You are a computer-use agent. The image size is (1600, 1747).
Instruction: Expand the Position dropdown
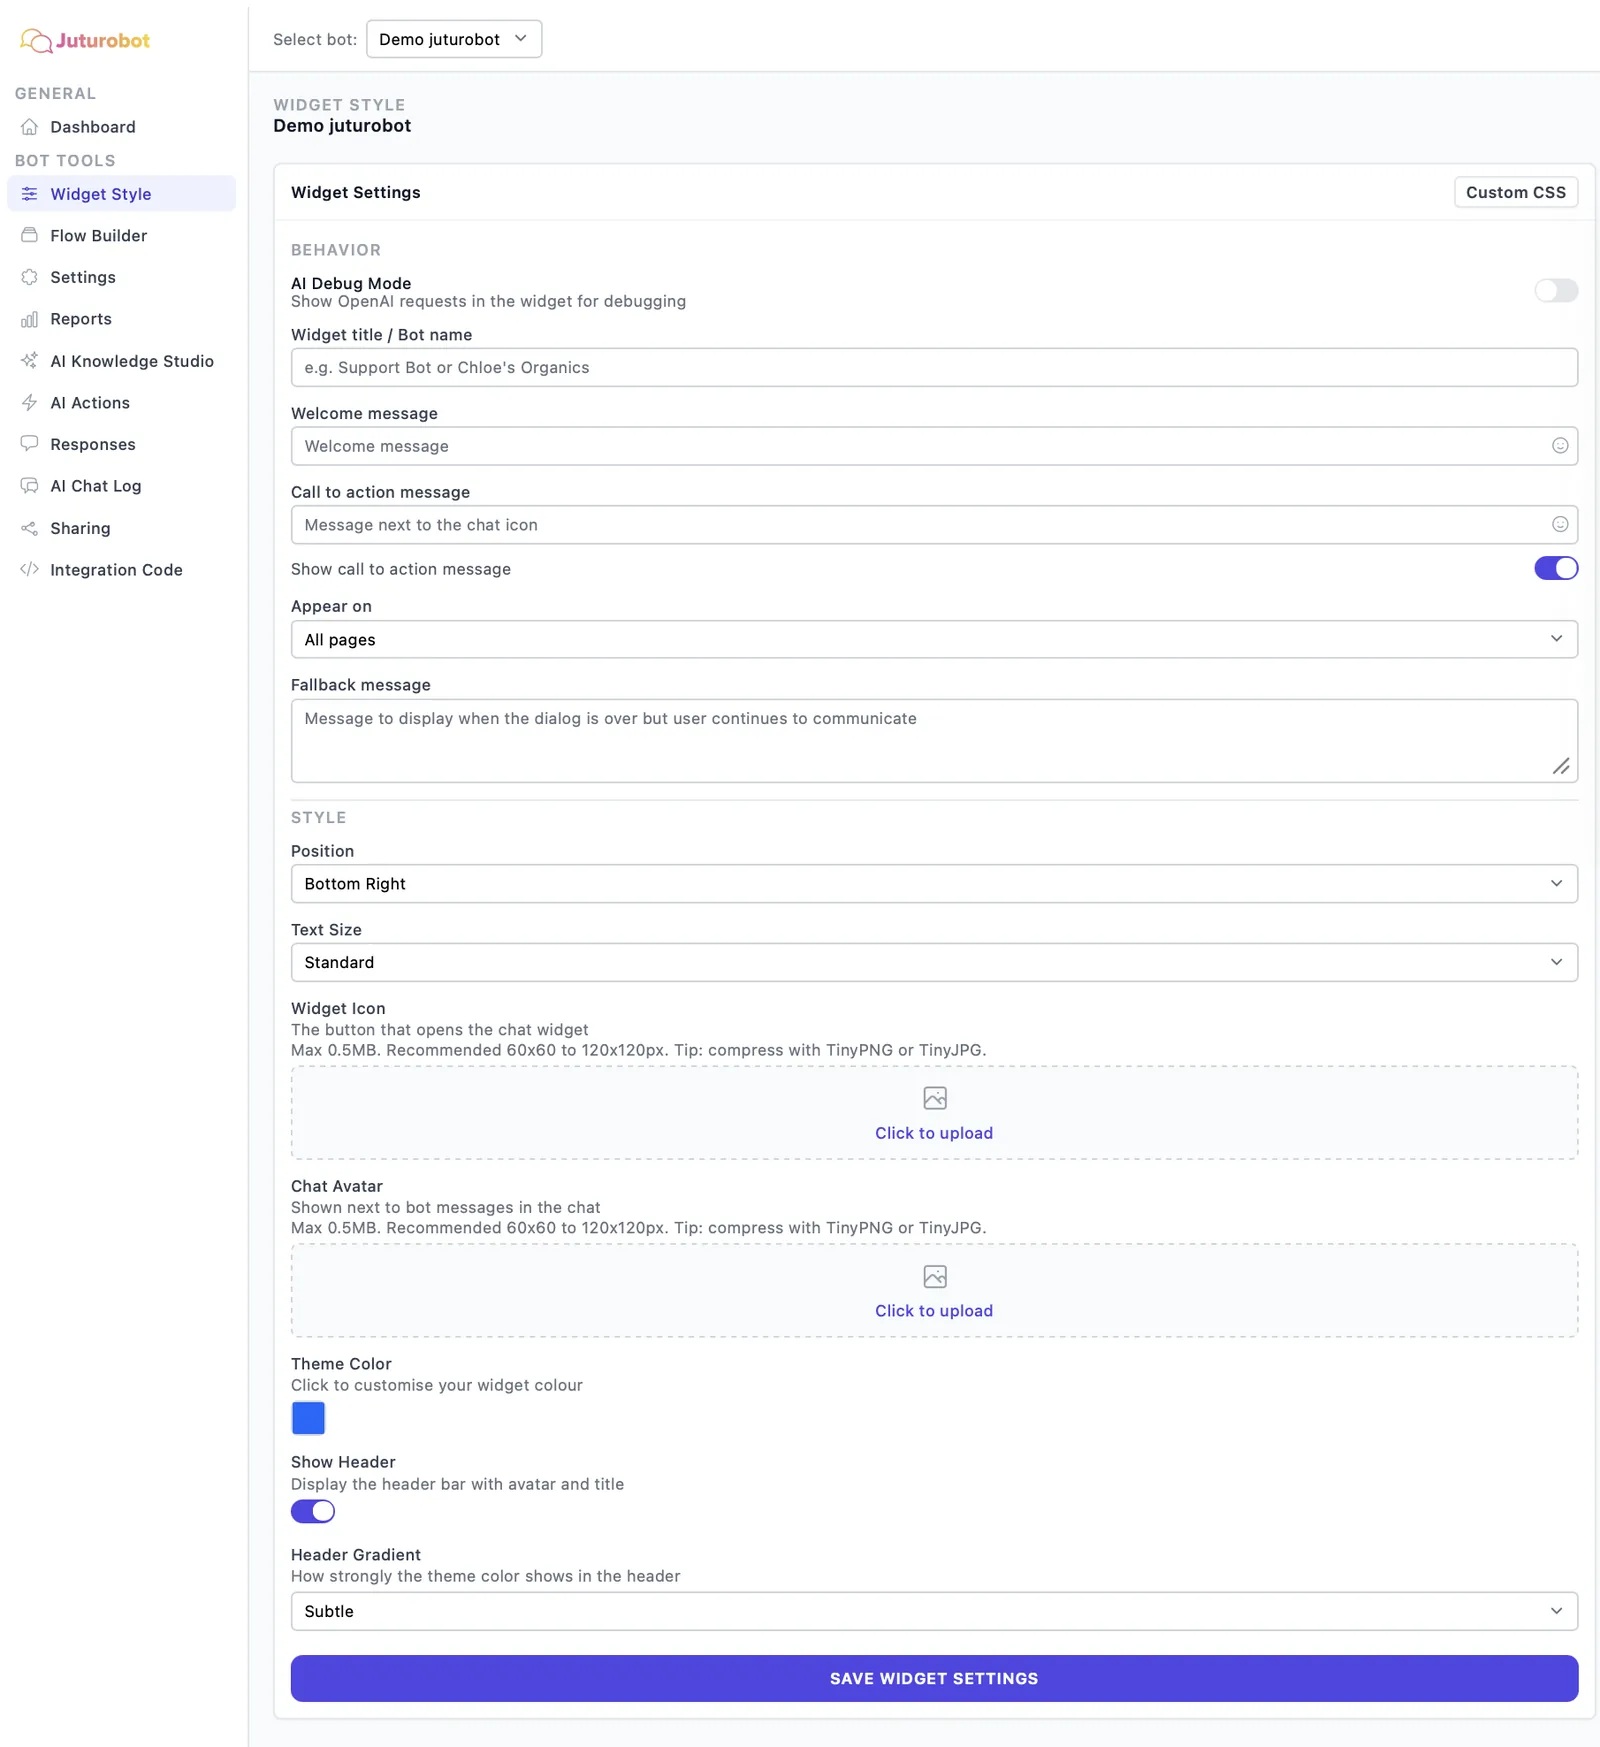(x=934, y=883)
